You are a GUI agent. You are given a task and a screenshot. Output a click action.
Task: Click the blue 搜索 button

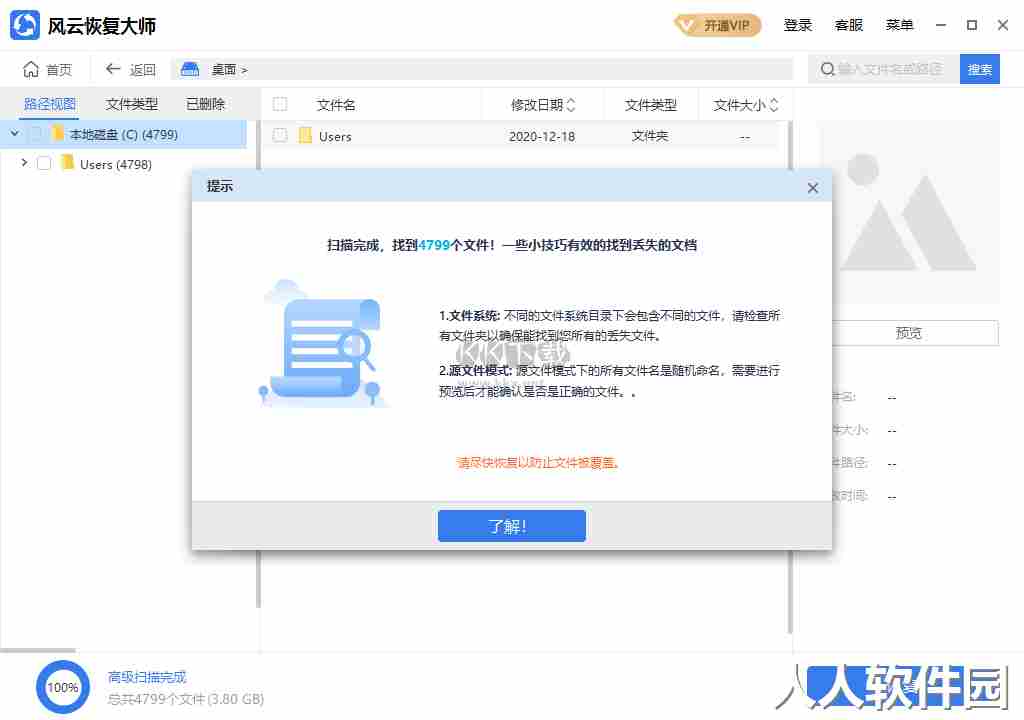980,69
